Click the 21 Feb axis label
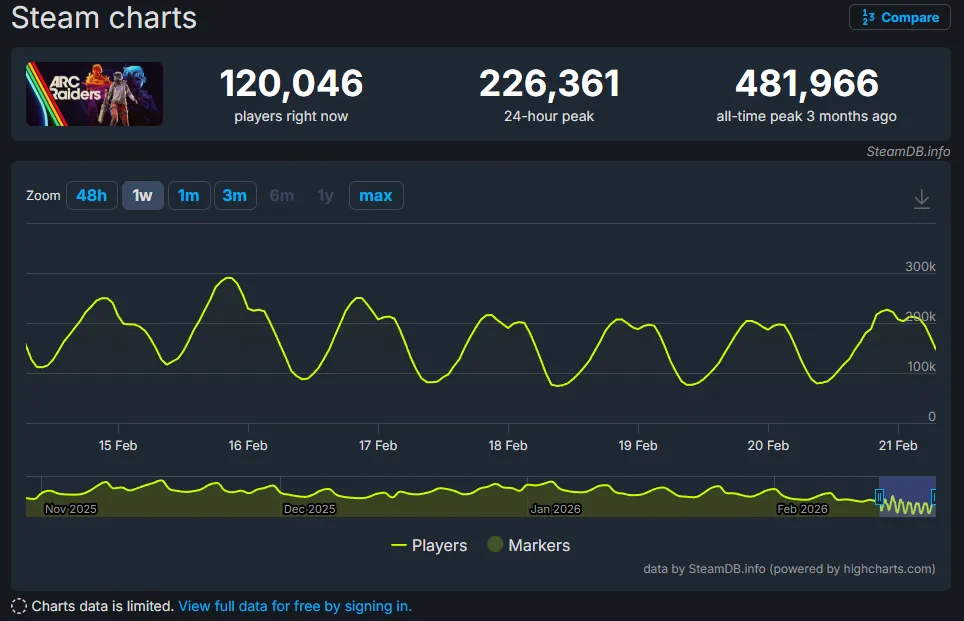Image resolution: width=964 pixels, height=621 pixels. click(x=898, y=445)
